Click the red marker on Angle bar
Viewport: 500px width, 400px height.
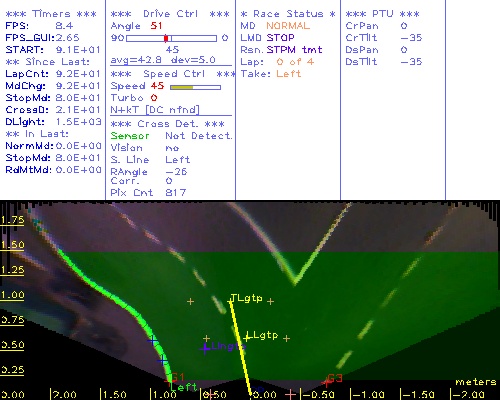166,38
